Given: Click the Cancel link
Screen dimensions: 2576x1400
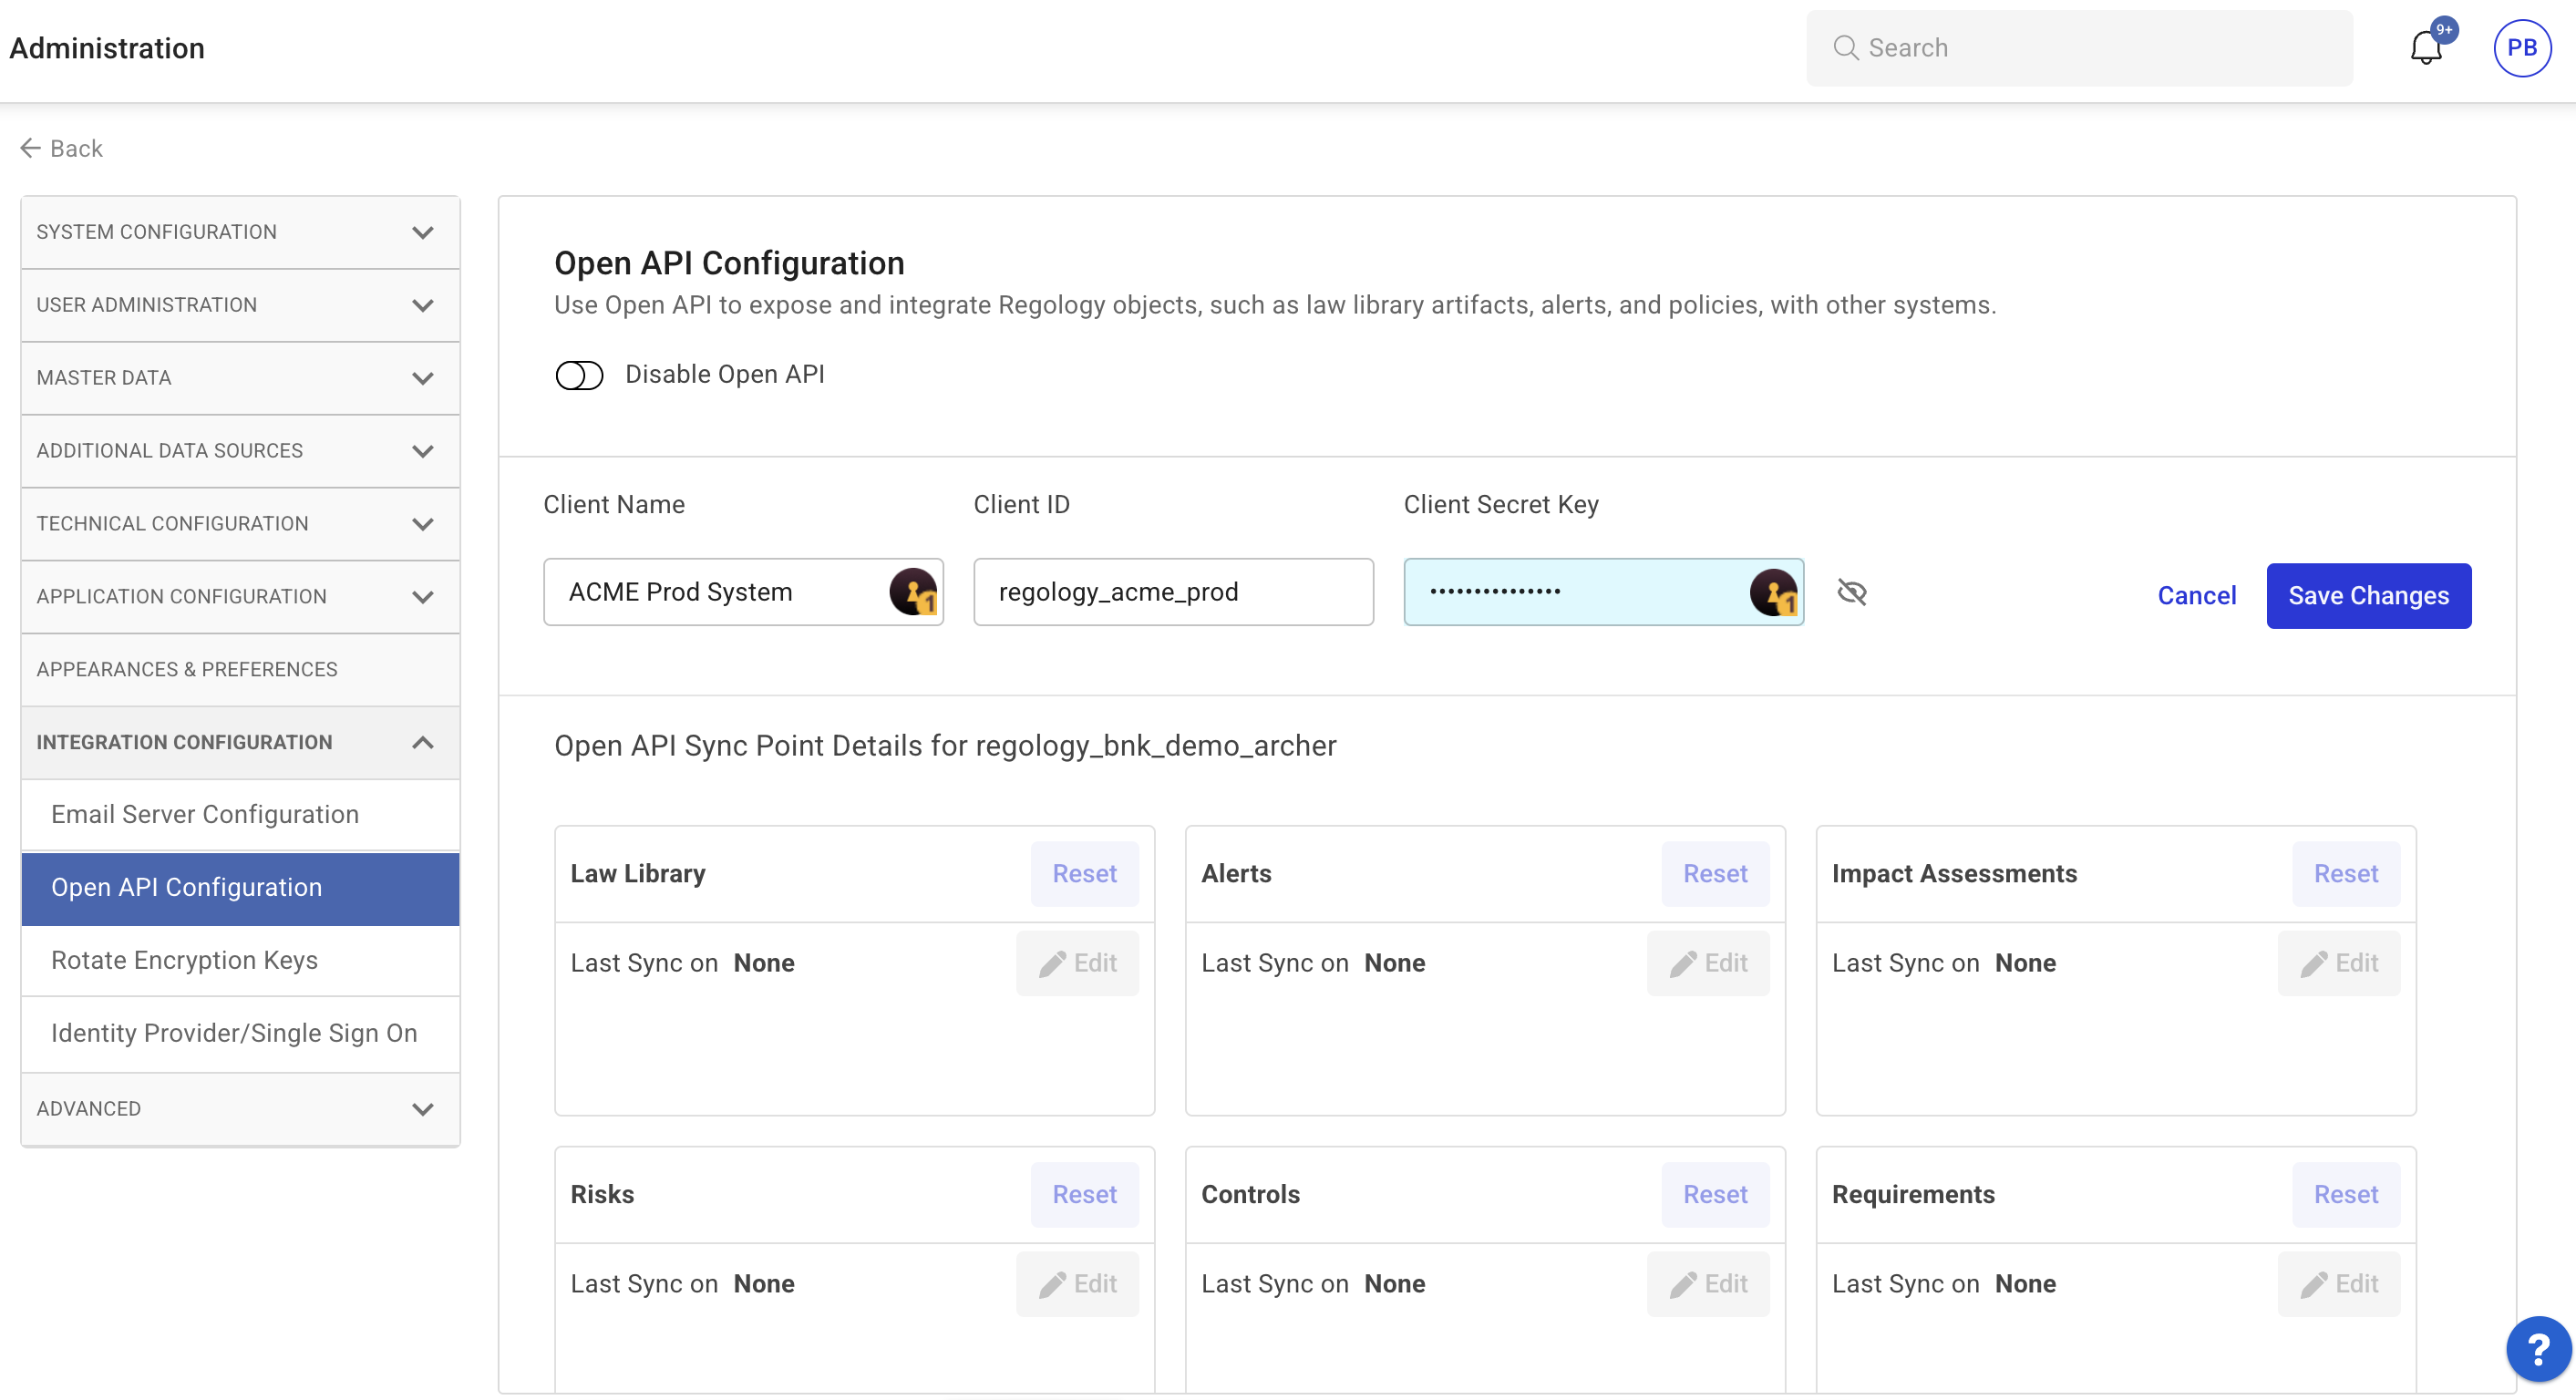Looking at the screenshot, I should [2196, 595].
